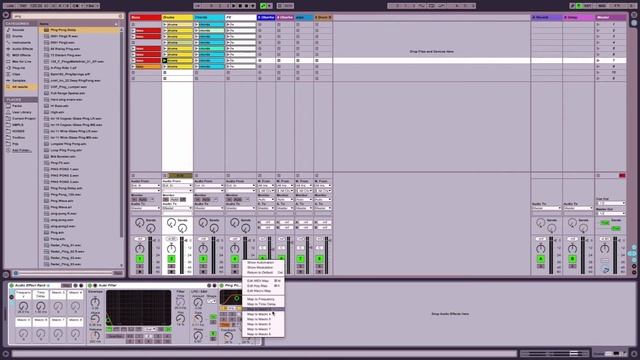Viewport: 640px width, 360px height.
Task: Click the transport Play button
Action: [233, 6]
